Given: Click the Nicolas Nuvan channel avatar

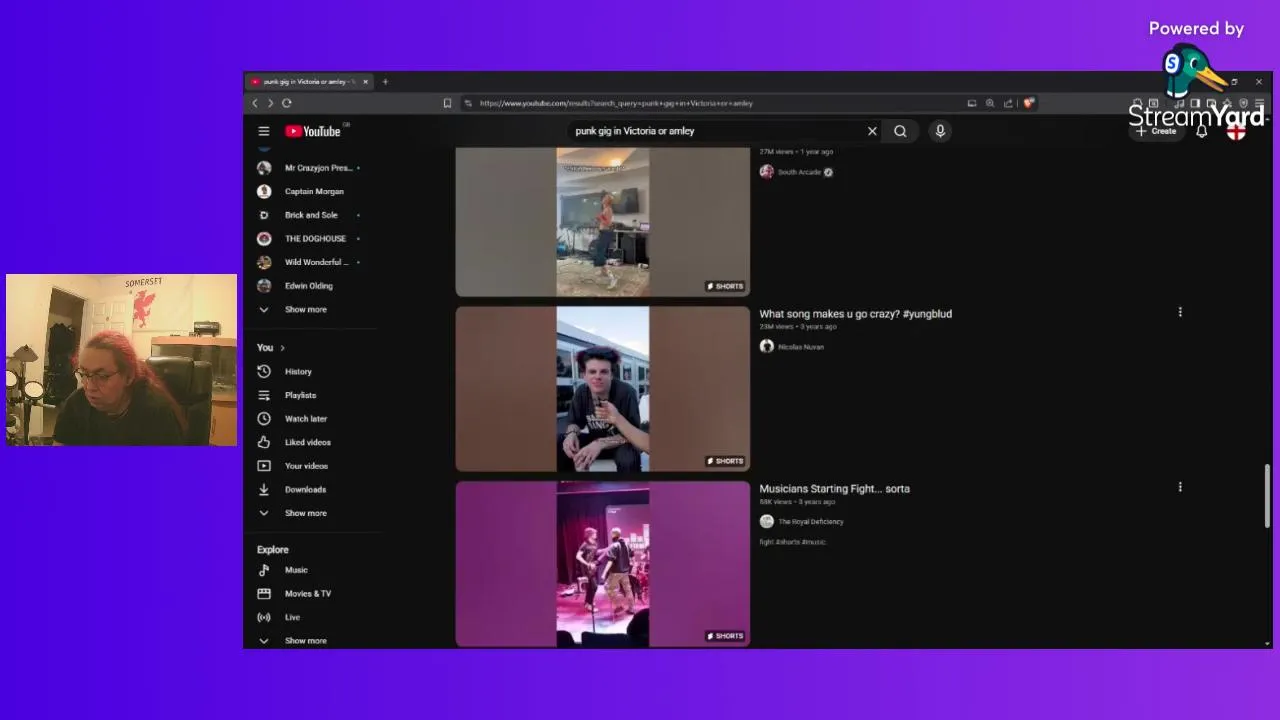Looking at the screenshot, I should [x=767, y=346].
